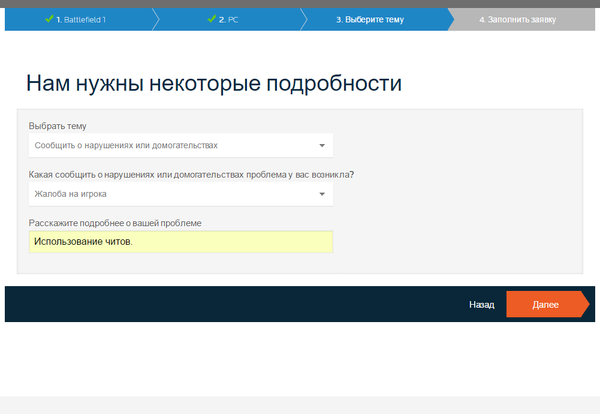Viewport: 600px width, 414px height.
Task: Click the green checkmark beside PC step
Action: coord(212,19)
